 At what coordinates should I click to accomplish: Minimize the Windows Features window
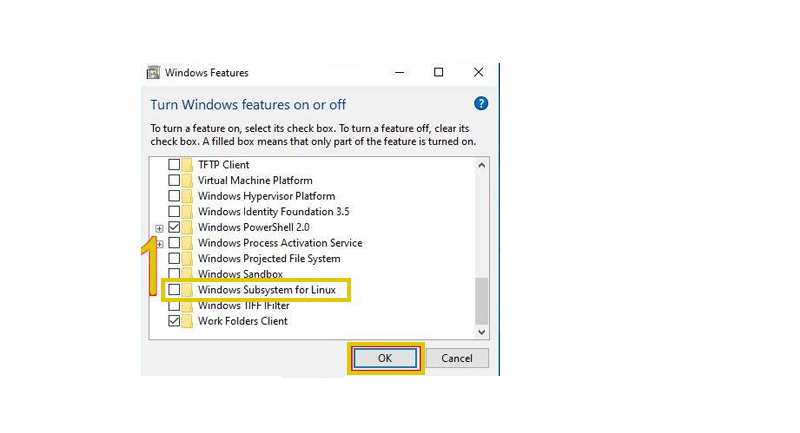coord(399,72)
